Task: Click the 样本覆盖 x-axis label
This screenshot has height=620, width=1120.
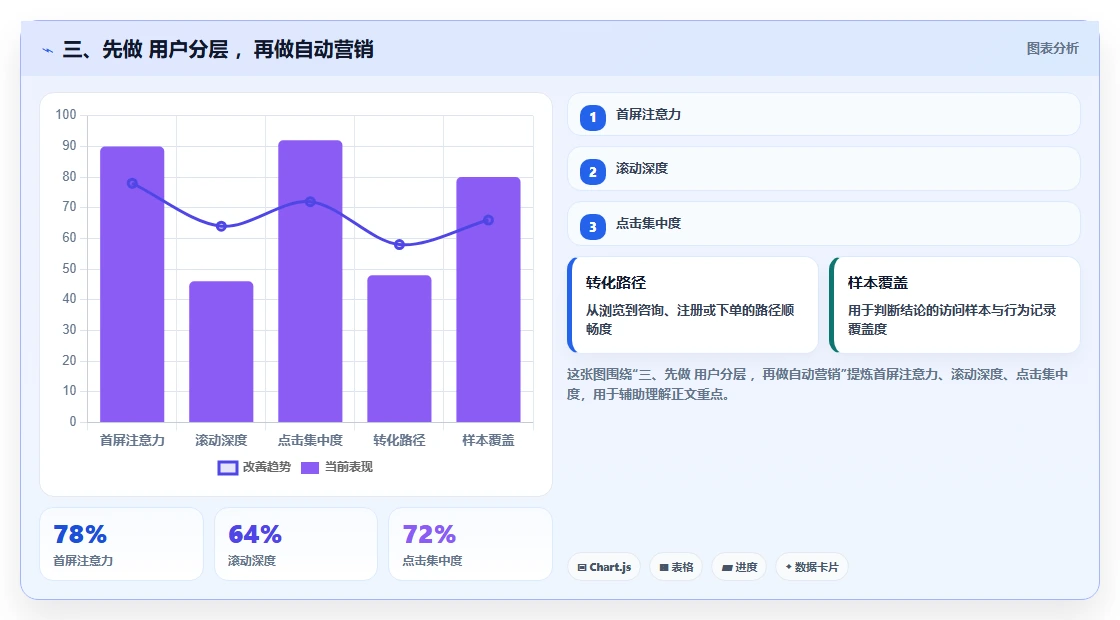Action: [489, 441]
